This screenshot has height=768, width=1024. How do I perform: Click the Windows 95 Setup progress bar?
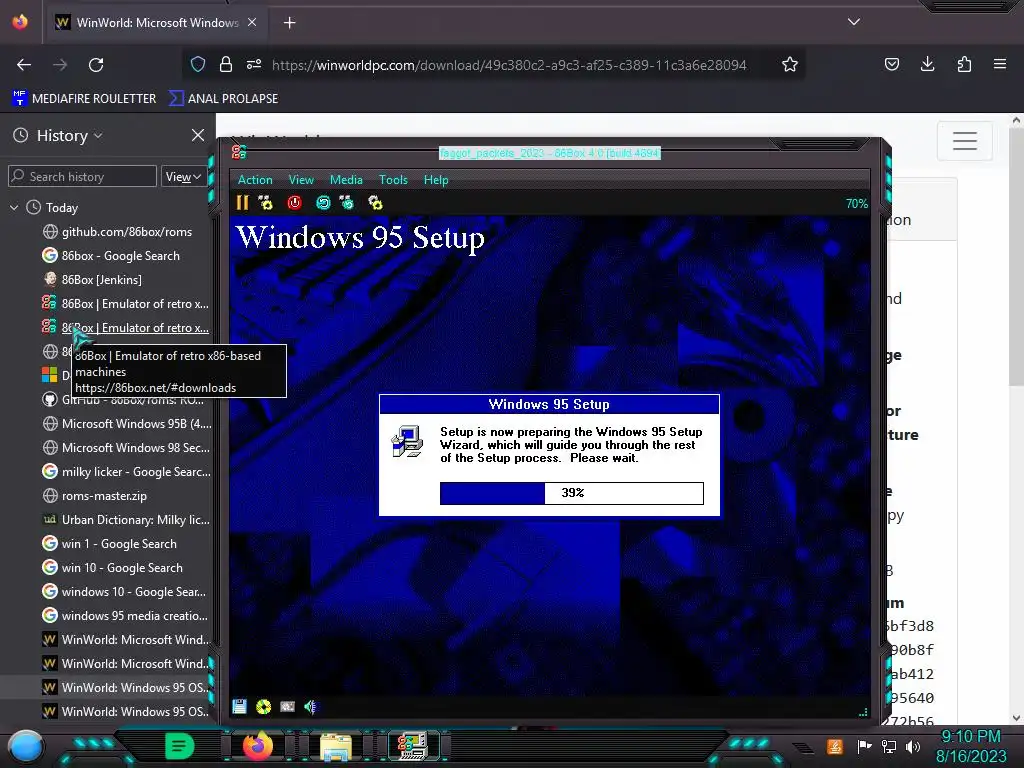click(x=571, y=493)
